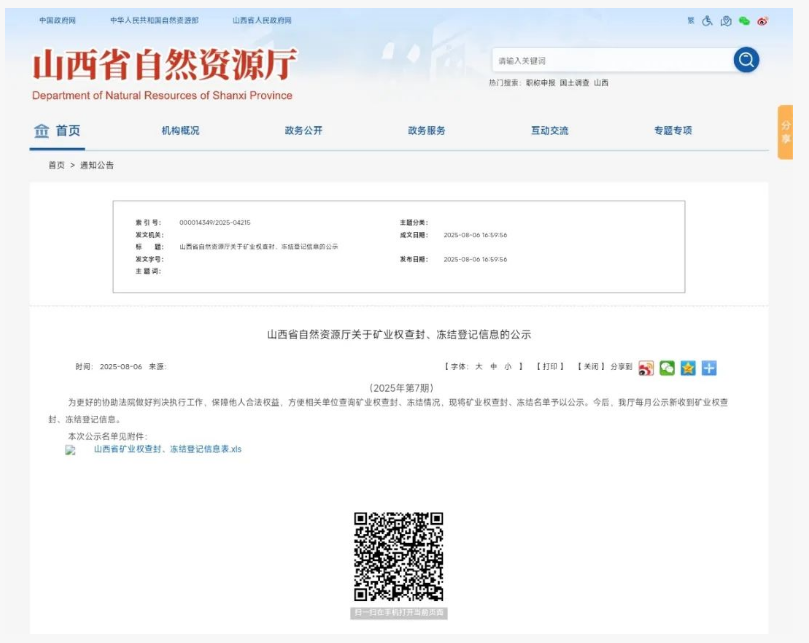
Task: Share article to WeChat via green icon
Action: tap(667, 368)
